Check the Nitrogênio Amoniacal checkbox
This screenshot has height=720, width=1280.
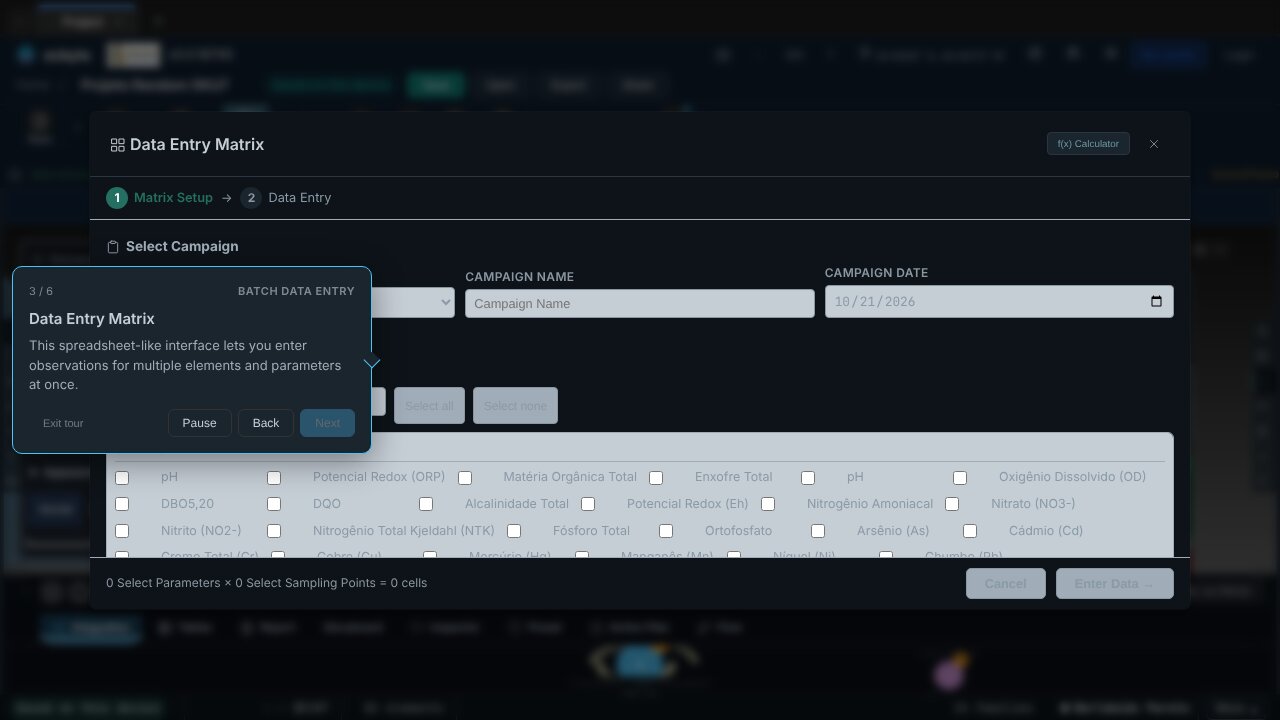tap(768, 504)
